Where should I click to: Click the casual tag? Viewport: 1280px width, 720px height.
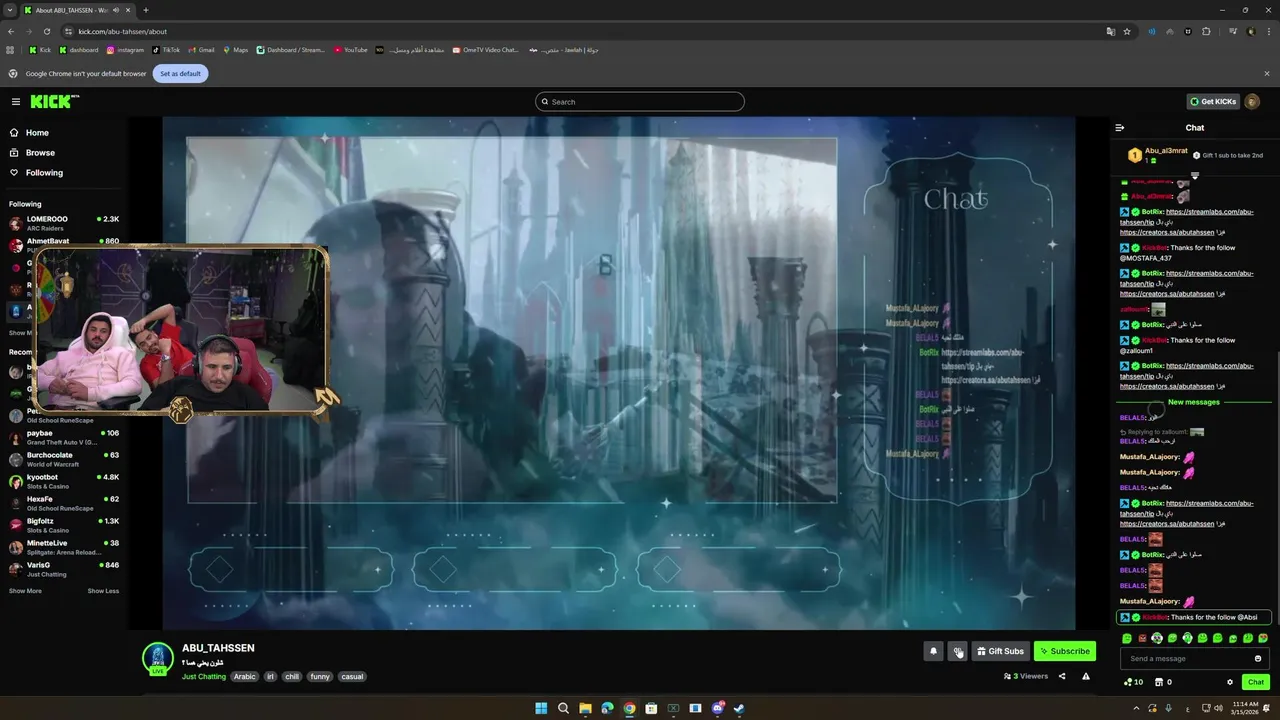pyautogui.click(x=352, y=677)
